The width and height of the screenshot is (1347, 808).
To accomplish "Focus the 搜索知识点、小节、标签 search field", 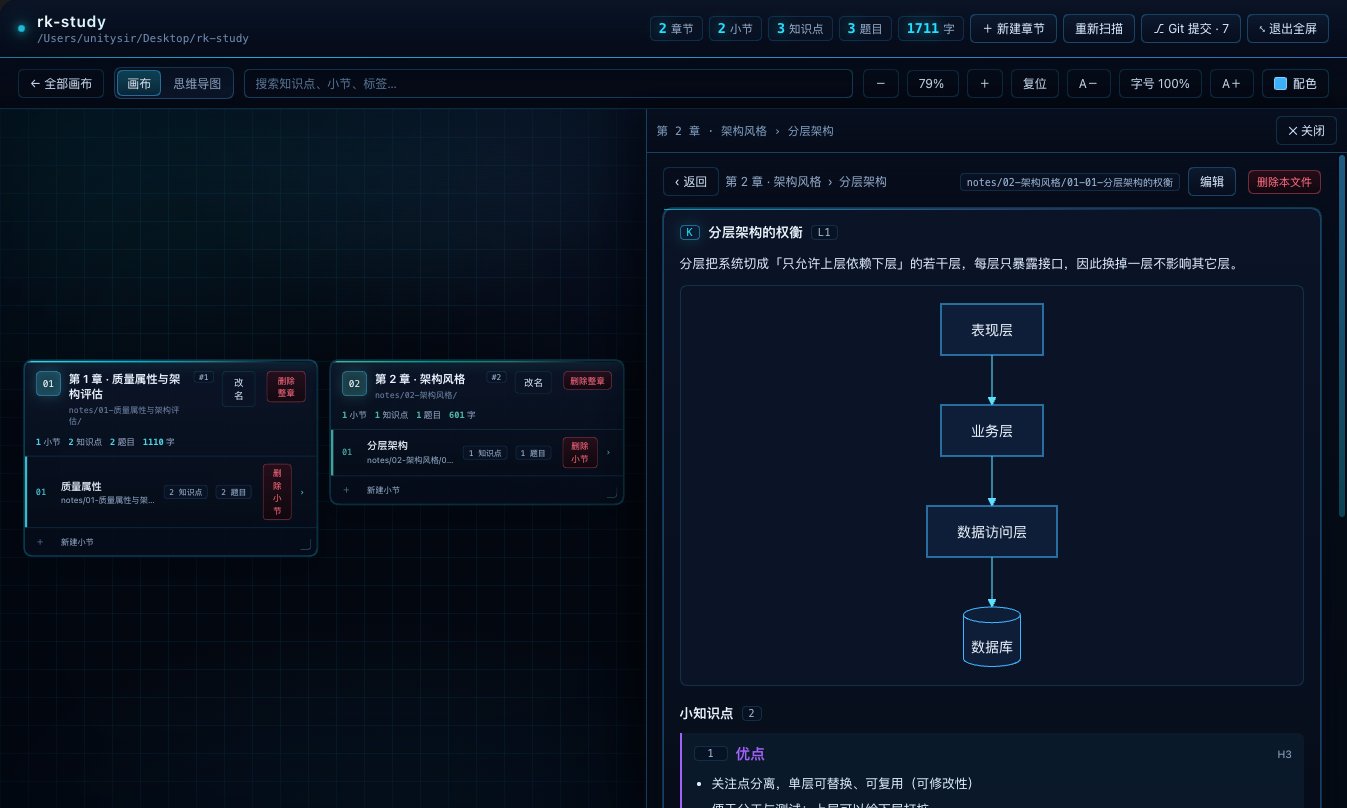I will pyautogui.click(x=548, y=84).
